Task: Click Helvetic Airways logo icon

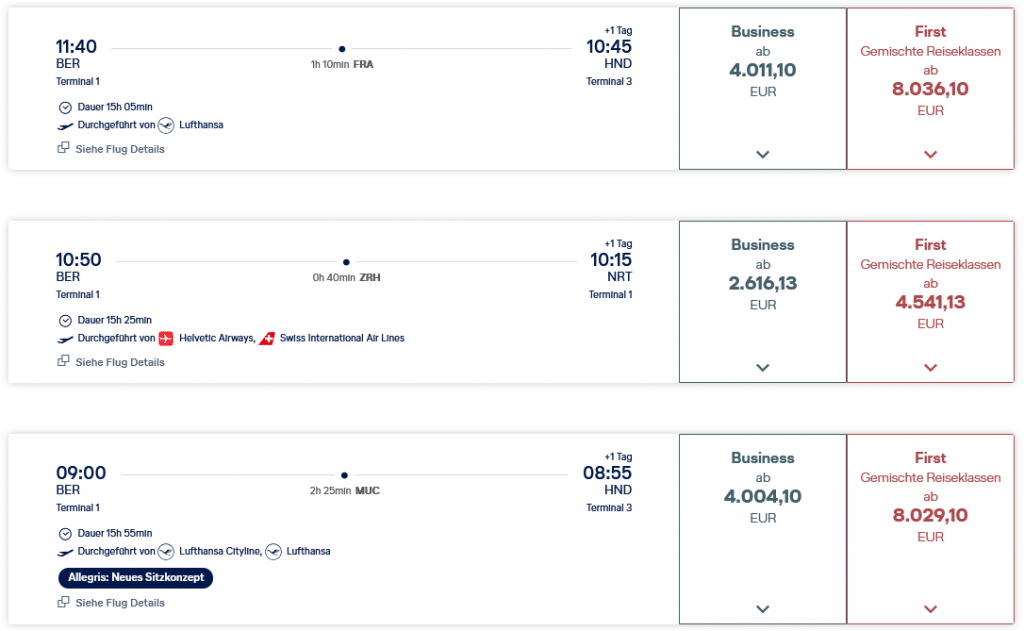Action: [x=166, y=338]
